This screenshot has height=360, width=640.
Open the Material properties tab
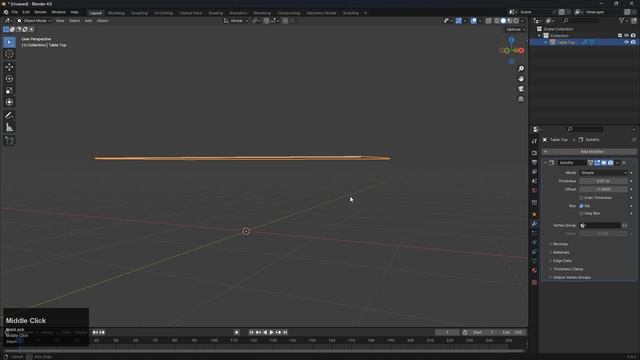[534, 270]
